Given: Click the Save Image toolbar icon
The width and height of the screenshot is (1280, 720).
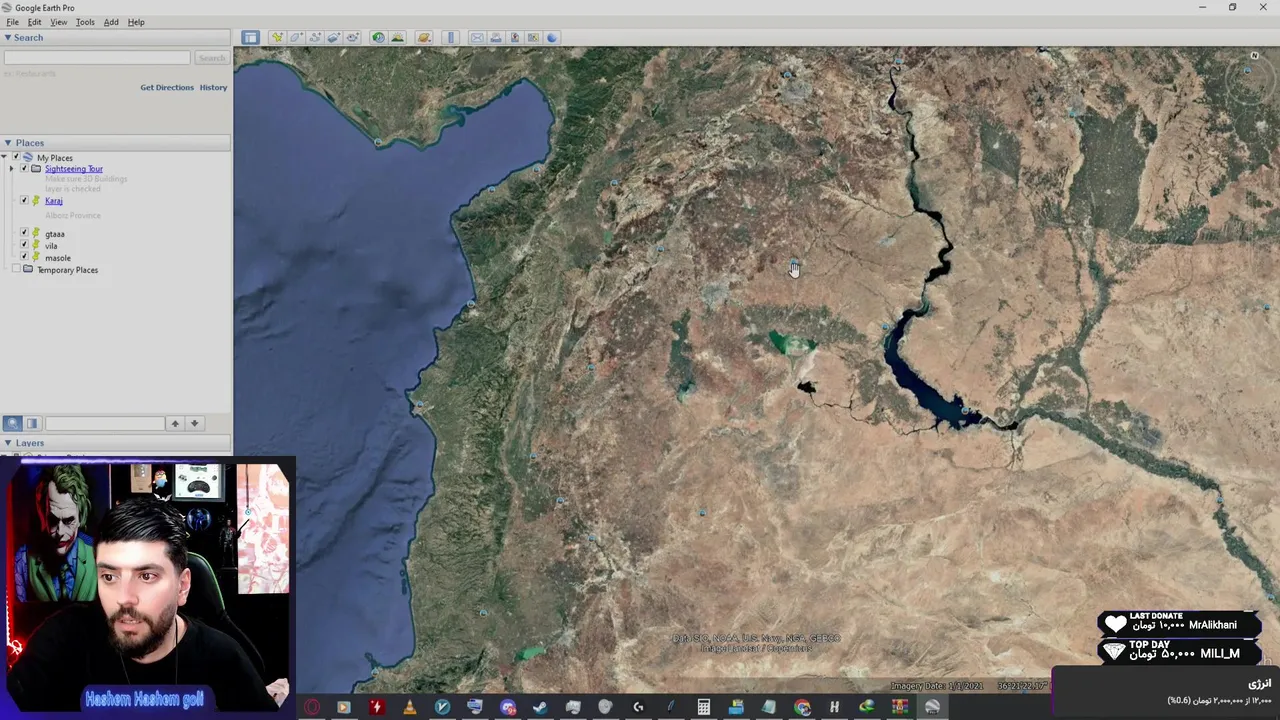Looking at the screenshot, I should point(515,38).
